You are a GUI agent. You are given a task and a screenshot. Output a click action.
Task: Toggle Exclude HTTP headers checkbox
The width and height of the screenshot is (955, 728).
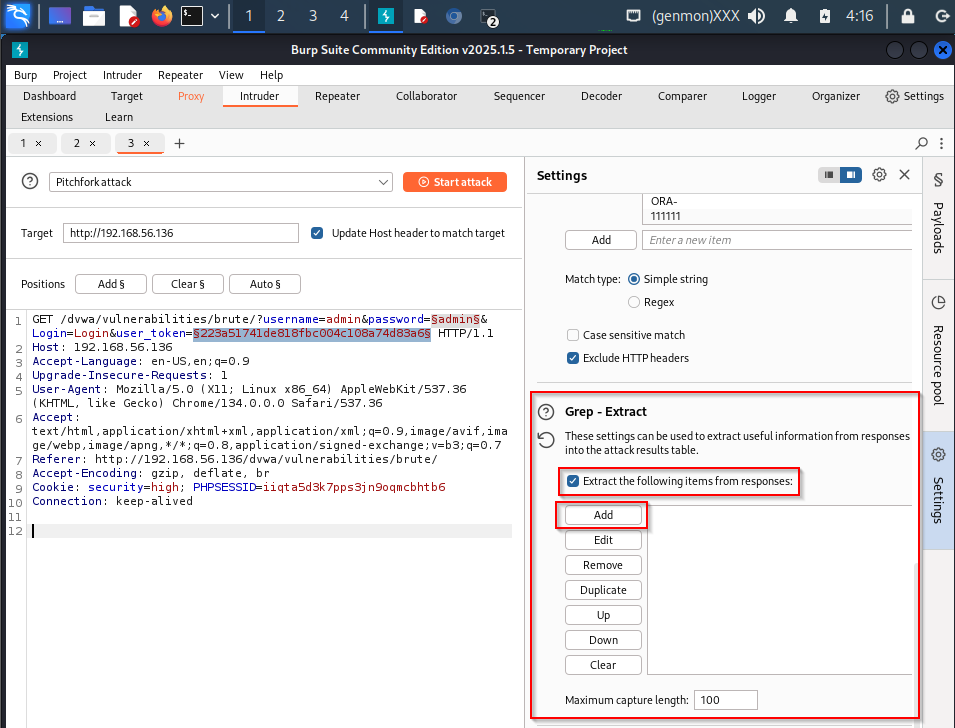coord(573,358)
